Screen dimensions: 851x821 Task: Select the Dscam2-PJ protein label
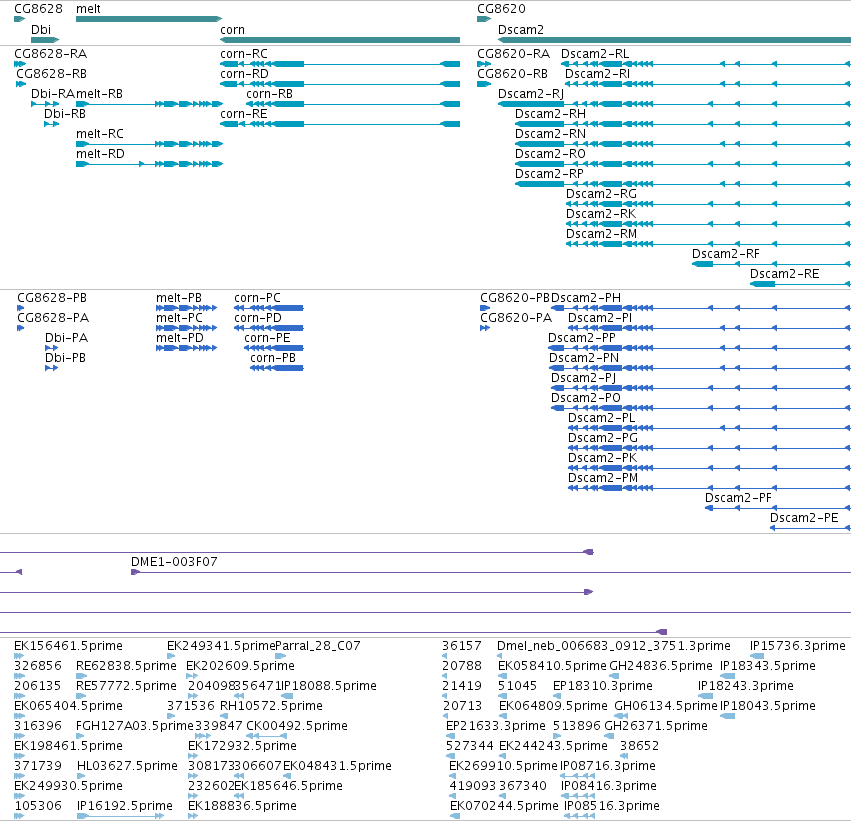(x=583, y=379)
